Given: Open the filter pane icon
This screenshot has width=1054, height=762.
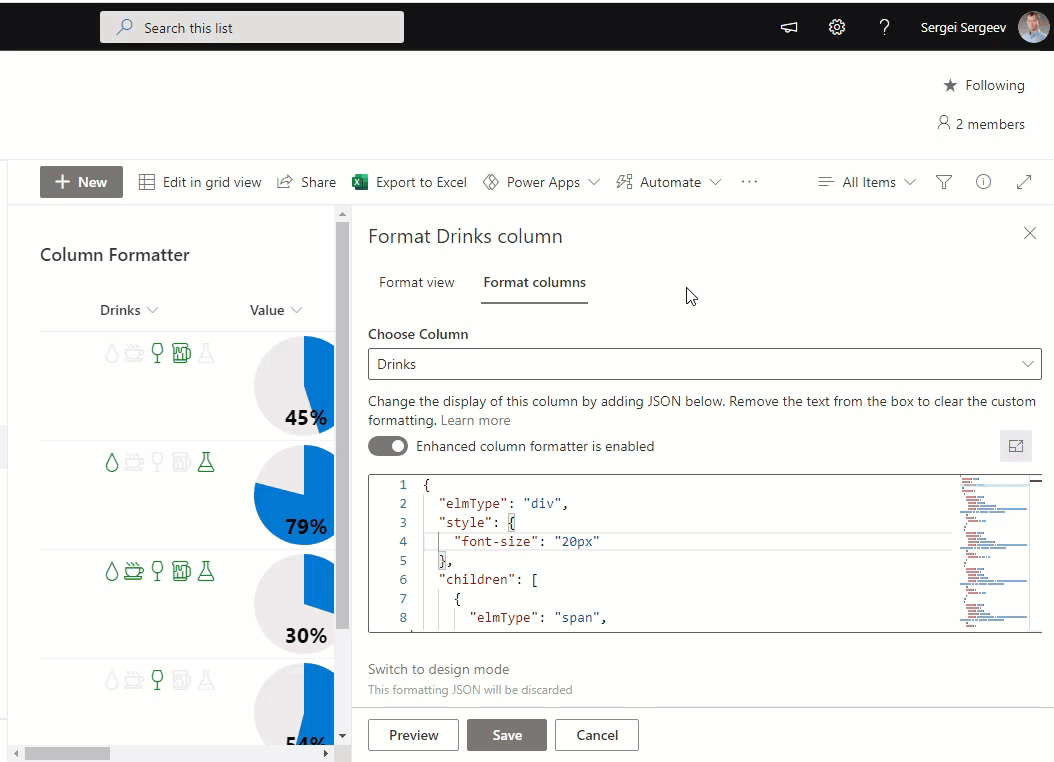Looking at the screenshot, I should click(x=943, y=182).
